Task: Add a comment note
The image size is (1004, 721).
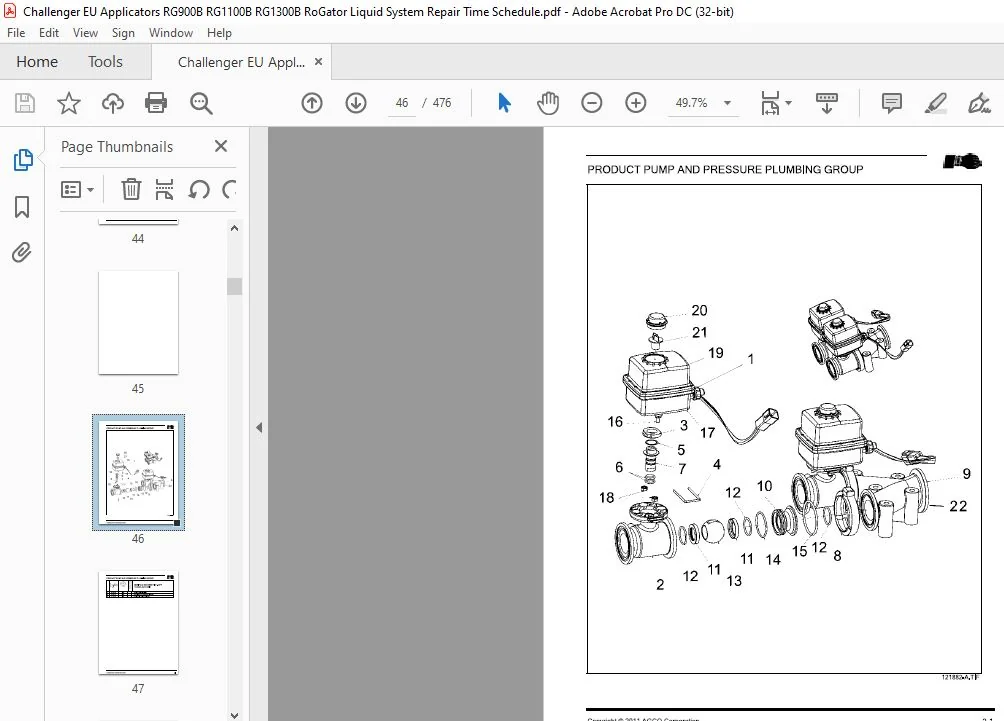Action: 891,103
